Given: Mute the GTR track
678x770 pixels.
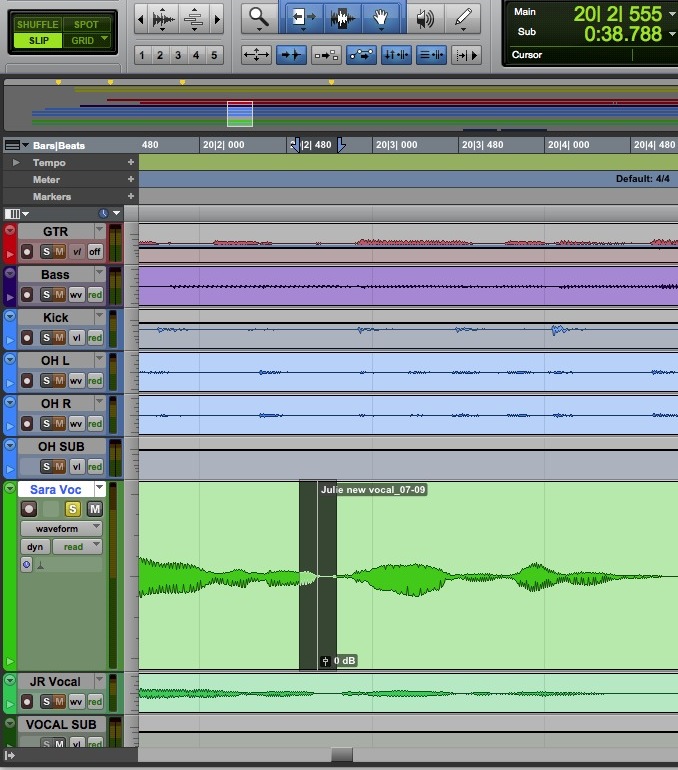Looking at the screenshot, I should 60,251.
